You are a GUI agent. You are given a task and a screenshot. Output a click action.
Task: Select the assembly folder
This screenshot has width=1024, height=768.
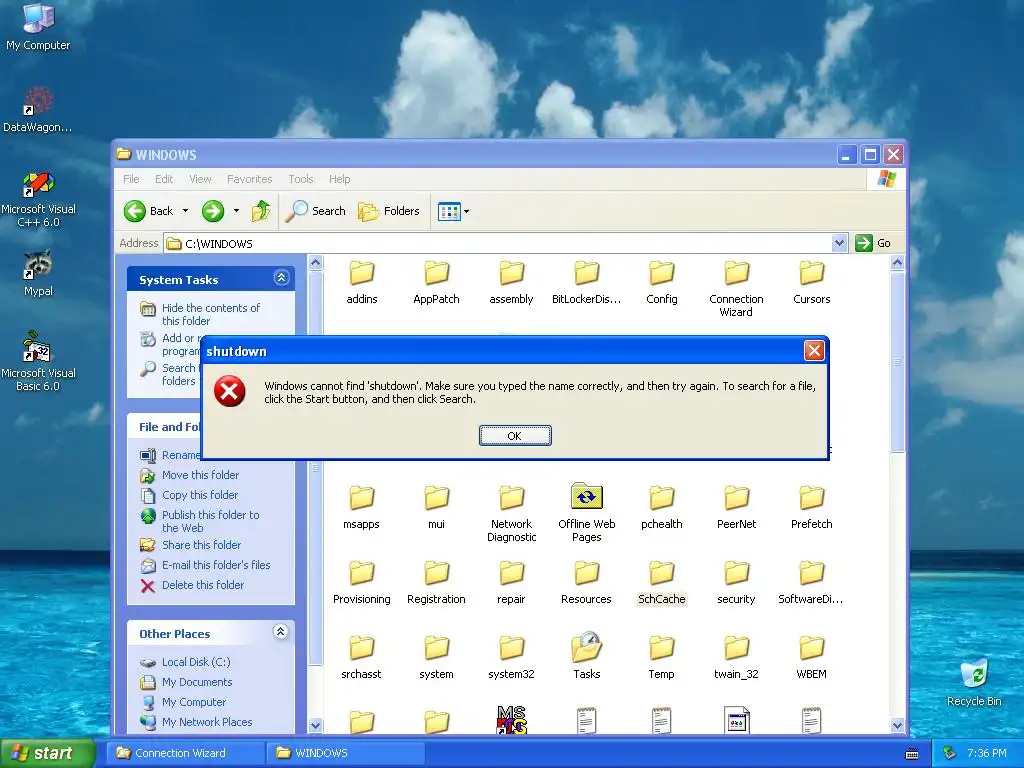(511, 283)
